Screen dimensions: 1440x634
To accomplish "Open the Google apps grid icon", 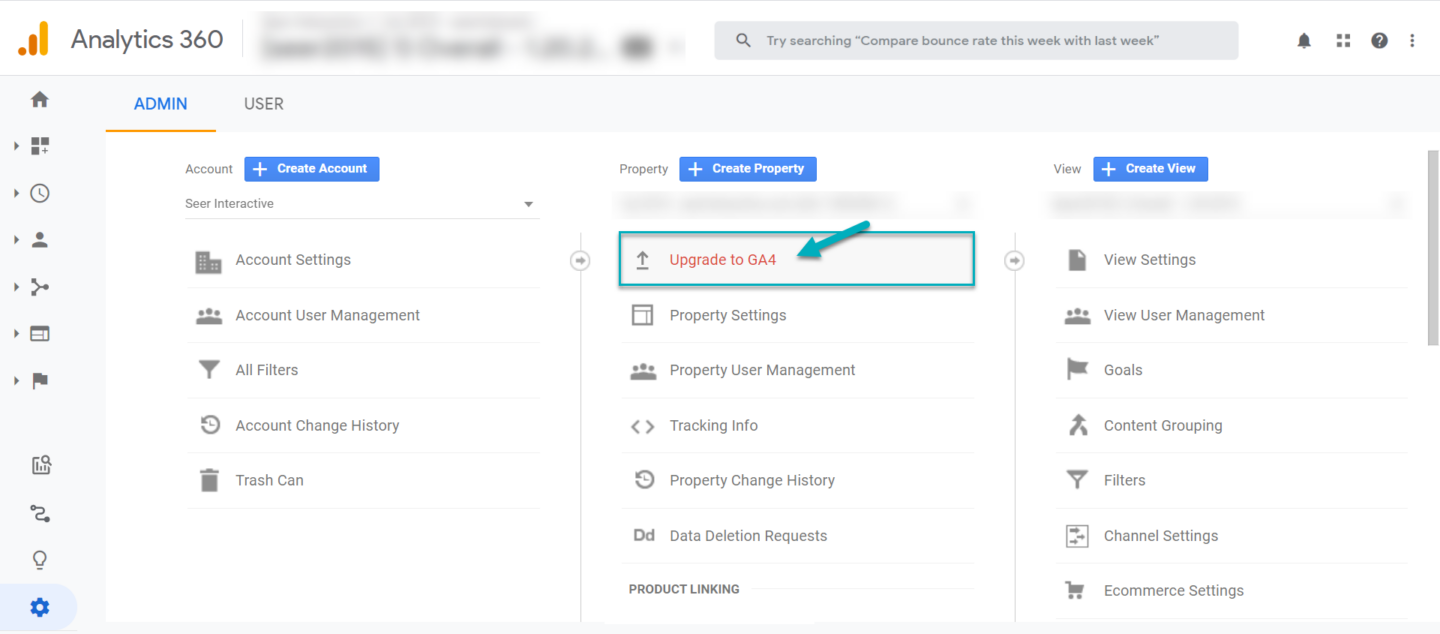I will click(1343, 41).
